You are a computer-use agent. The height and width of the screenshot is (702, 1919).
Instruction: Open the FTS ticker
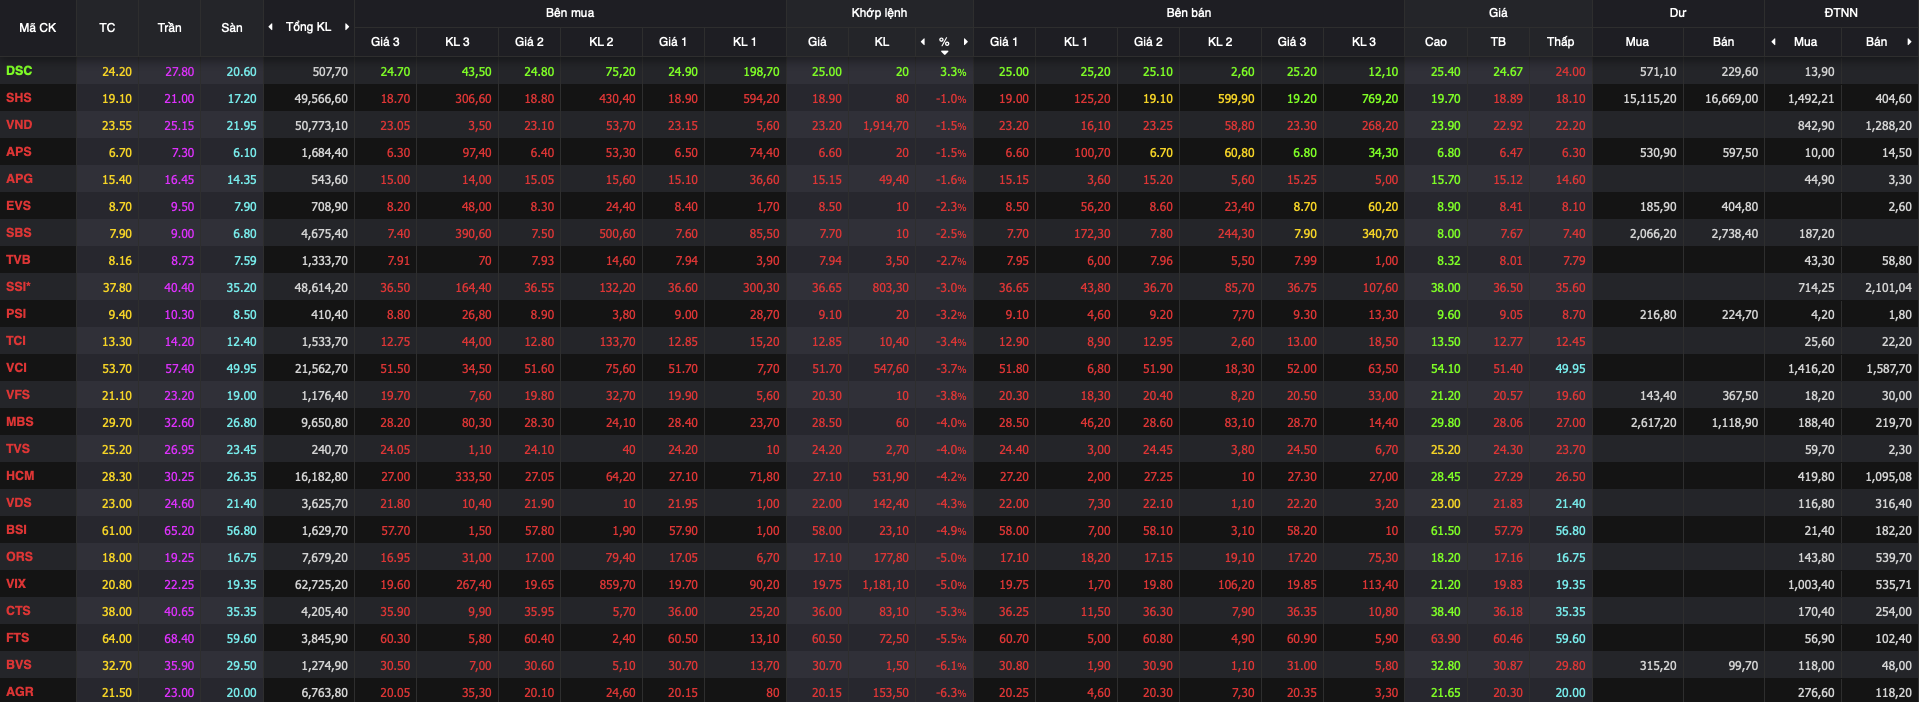coord(18,638)
